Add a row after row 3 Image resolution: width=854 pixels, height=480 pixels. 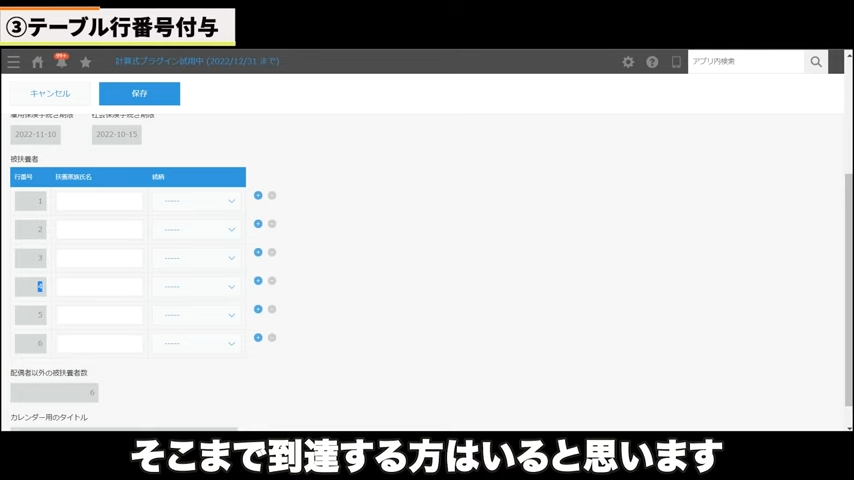(x=258, y=252)
